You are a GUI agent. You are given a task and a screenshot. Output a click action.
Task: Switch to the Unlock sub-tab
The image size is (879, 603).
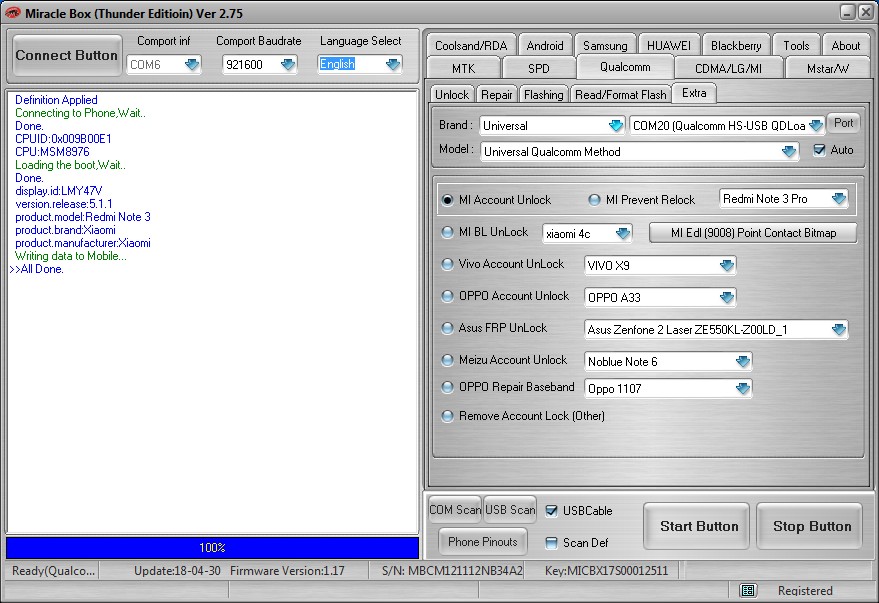pyautogui.click(x=452, y=95)
